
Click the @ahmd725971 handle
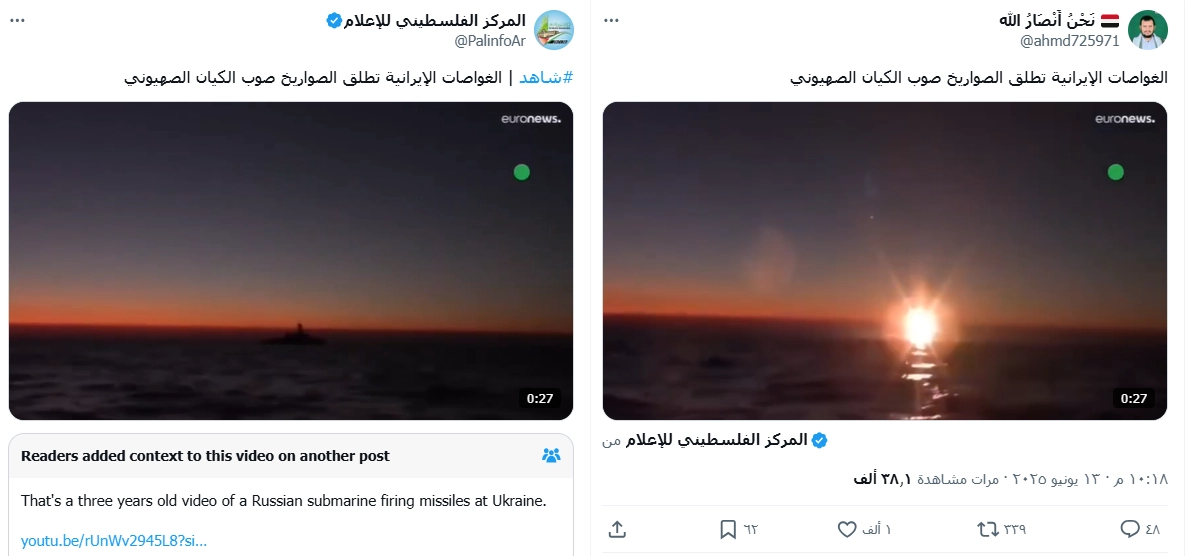(1070, 41)
